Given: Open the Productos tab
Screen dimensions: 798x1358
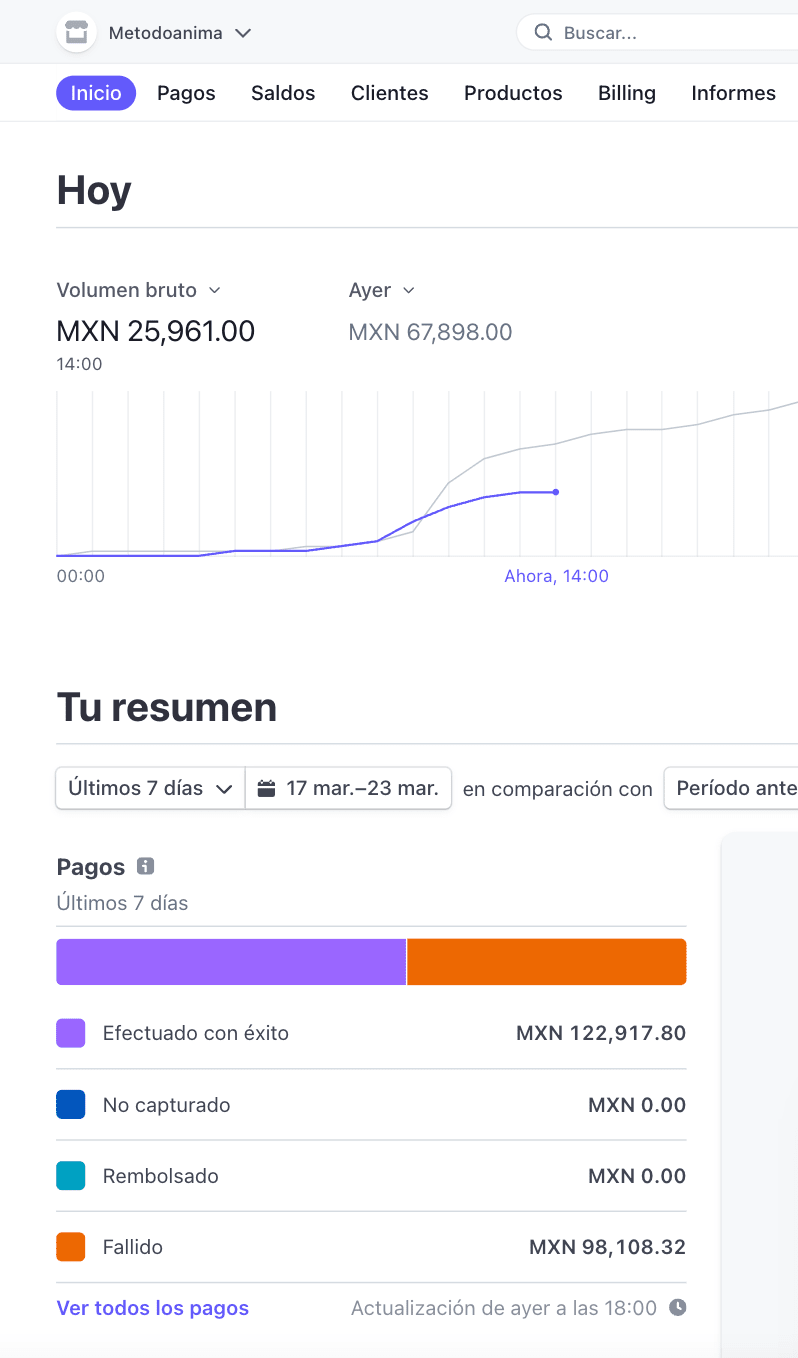Looking at the screenshot, I should pyautogui.click(x=513, y=93).
